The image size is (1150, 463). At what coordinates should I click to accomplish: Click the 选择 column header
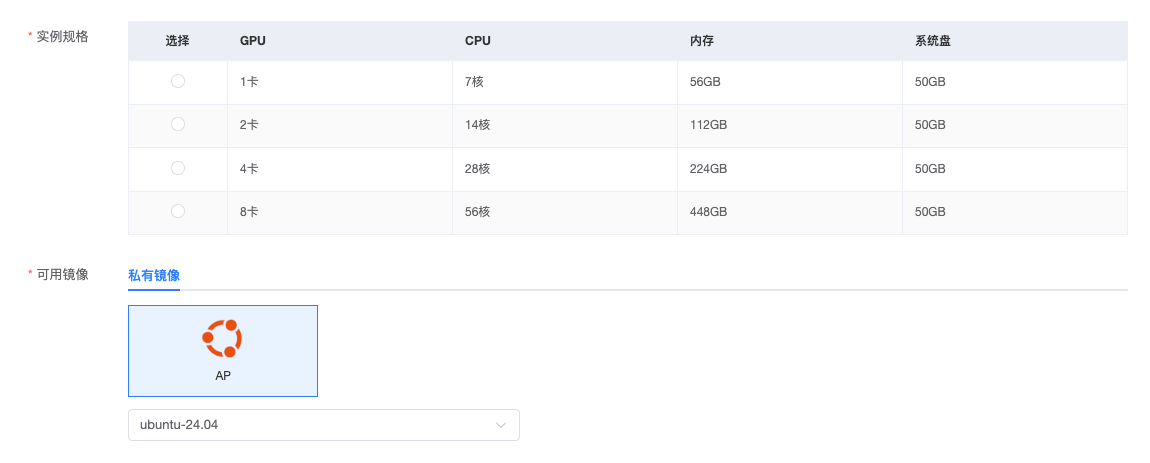pyautogui.click(x=177, y=41)
